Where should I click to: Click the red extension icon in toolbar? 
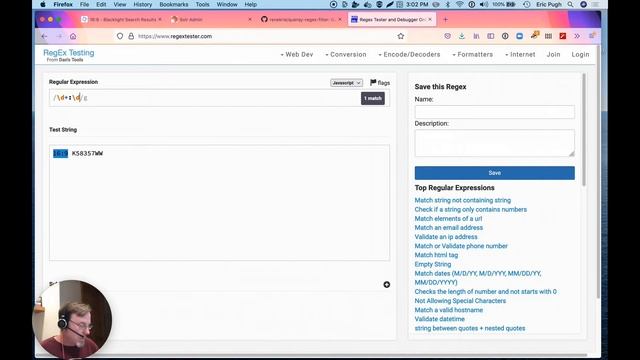point(563,36)
